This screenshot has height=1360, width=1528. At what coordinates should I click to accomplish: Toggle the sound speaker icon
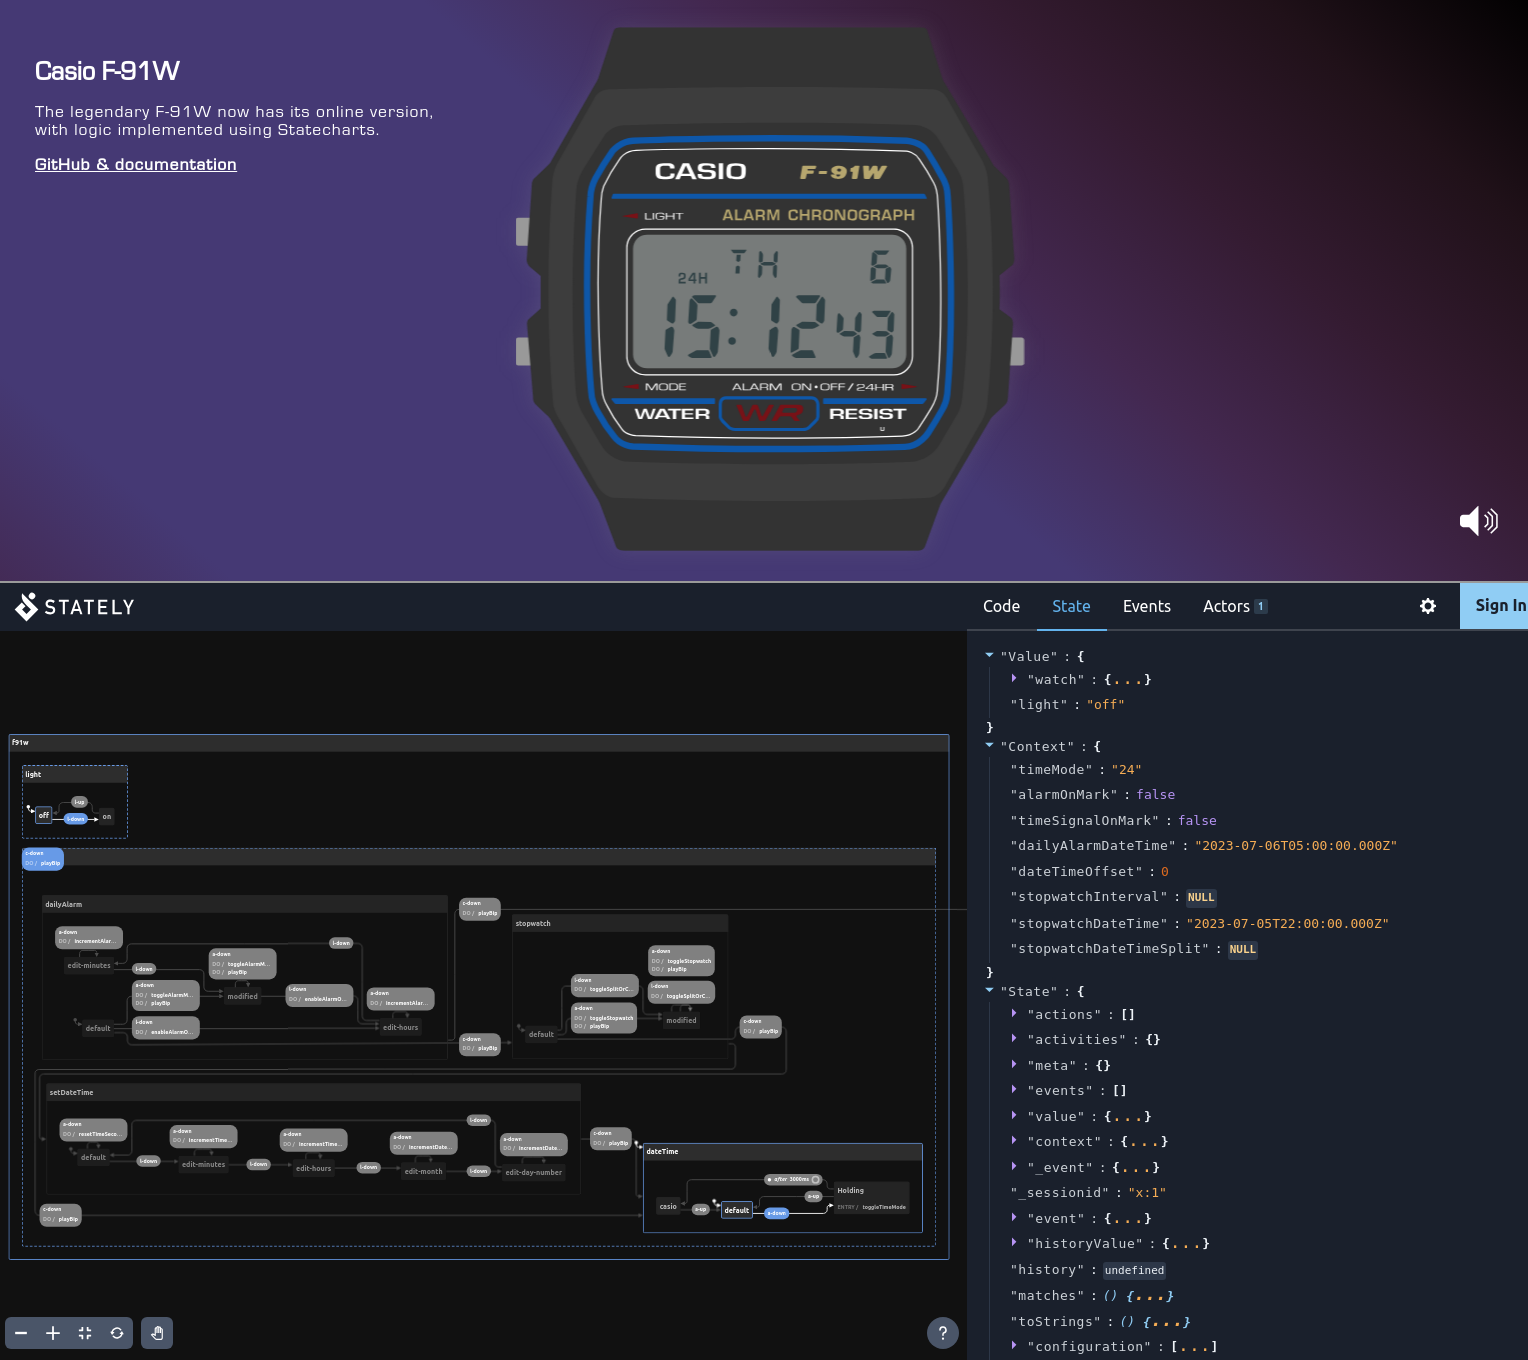click(x=1478, y=521)
